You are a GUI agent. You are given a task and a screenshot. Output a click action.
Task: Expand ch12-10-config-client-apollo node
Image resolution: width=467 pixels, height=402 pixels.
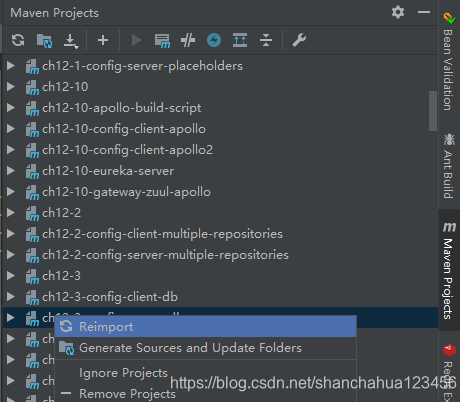11,129
